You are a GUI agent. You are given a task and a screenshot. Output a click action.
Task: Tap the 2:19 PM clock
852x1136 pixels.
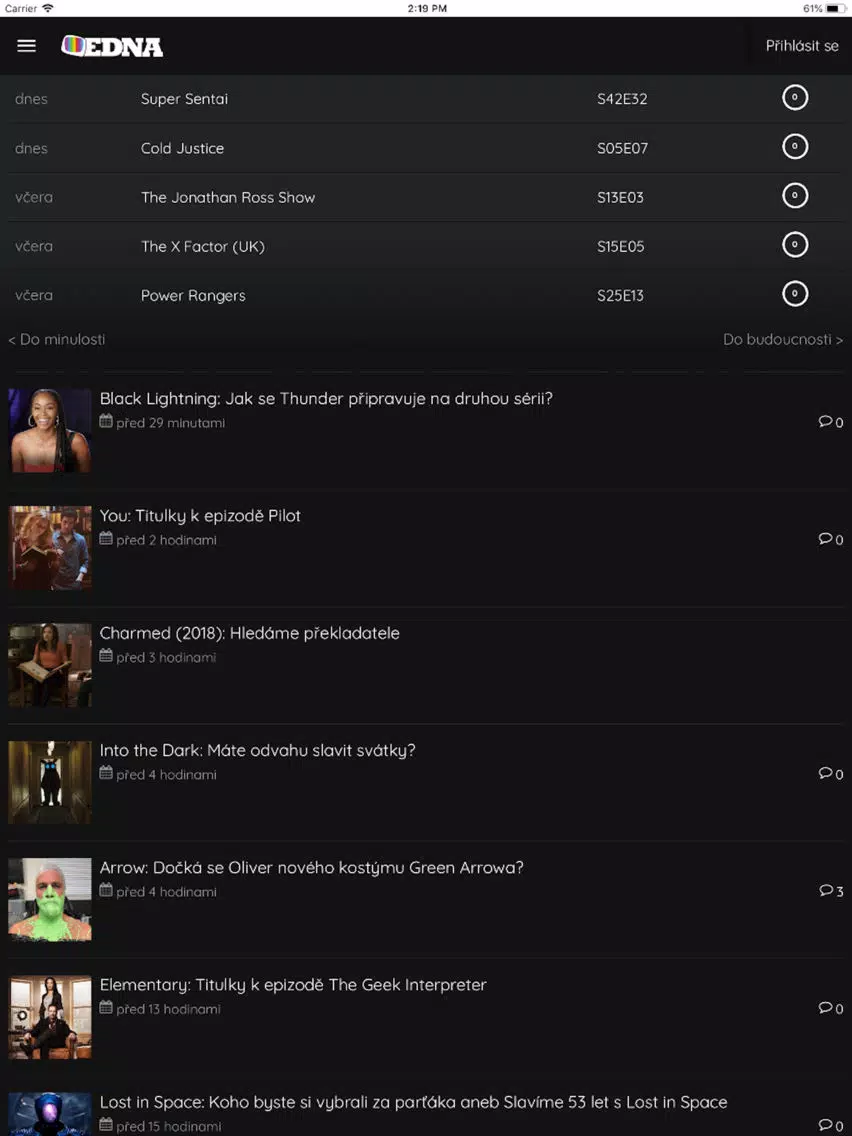click(x=427, y=9)
